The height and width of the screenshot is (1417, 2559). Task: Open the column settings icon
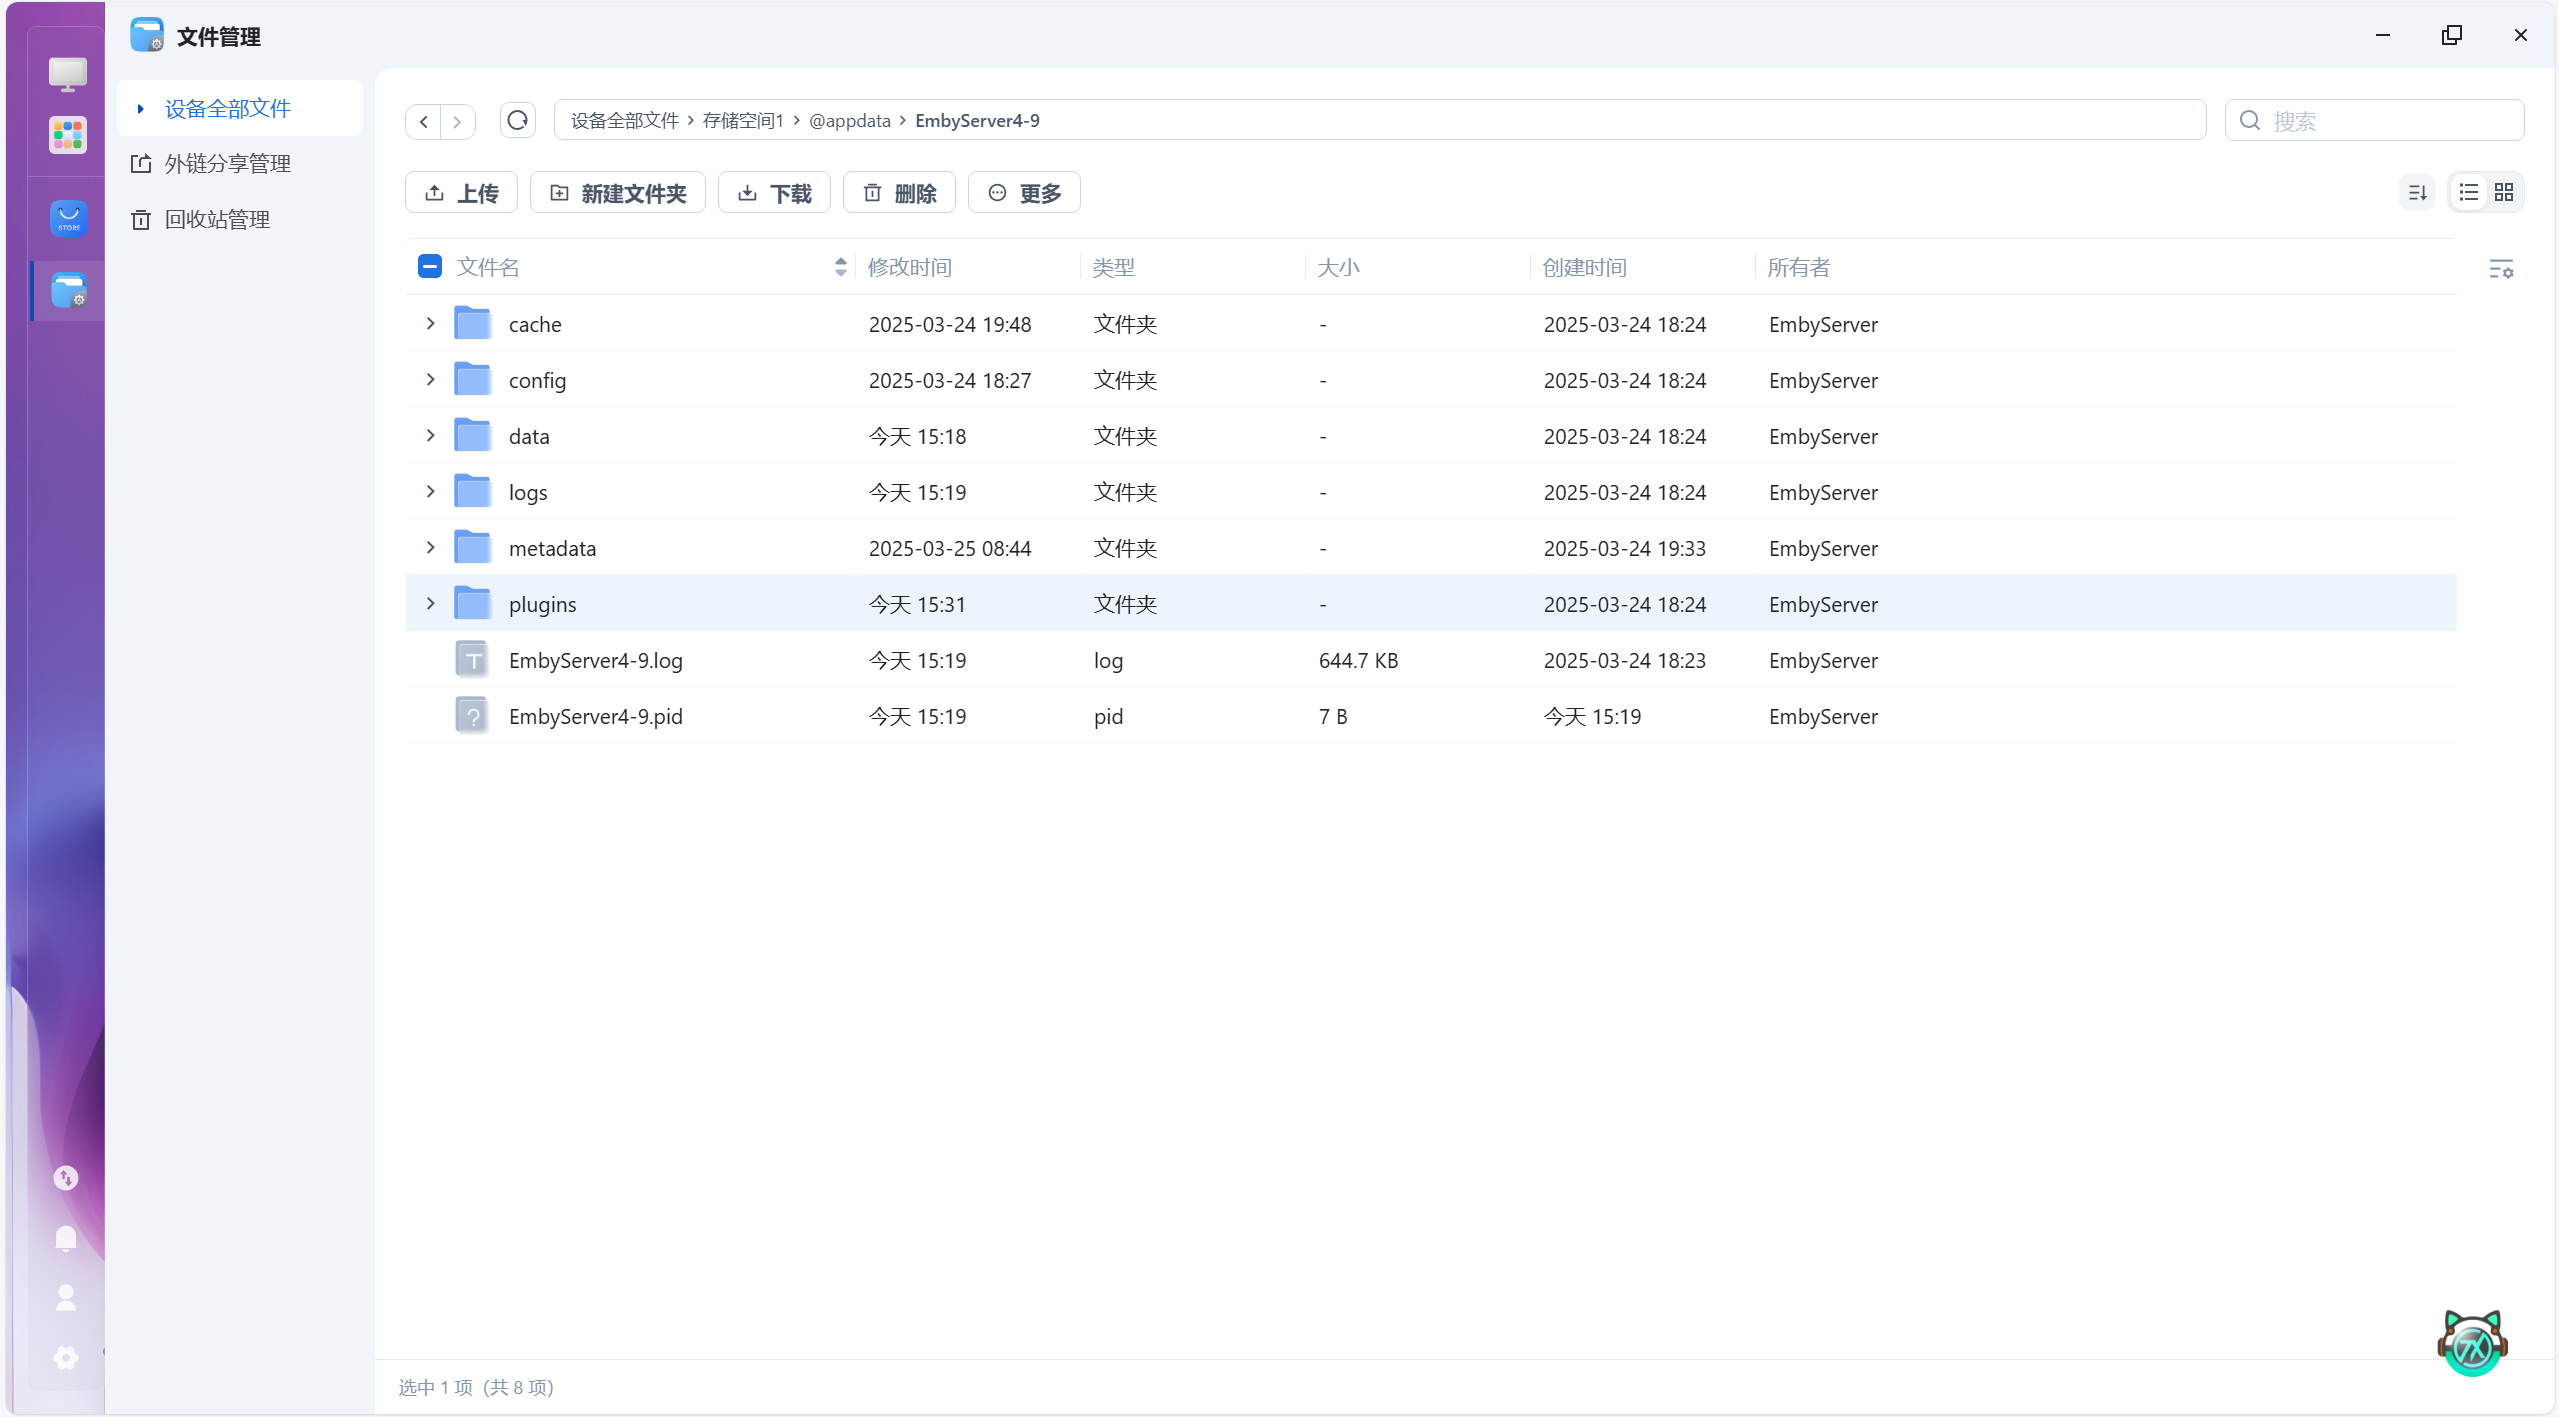pos(2500,268)
